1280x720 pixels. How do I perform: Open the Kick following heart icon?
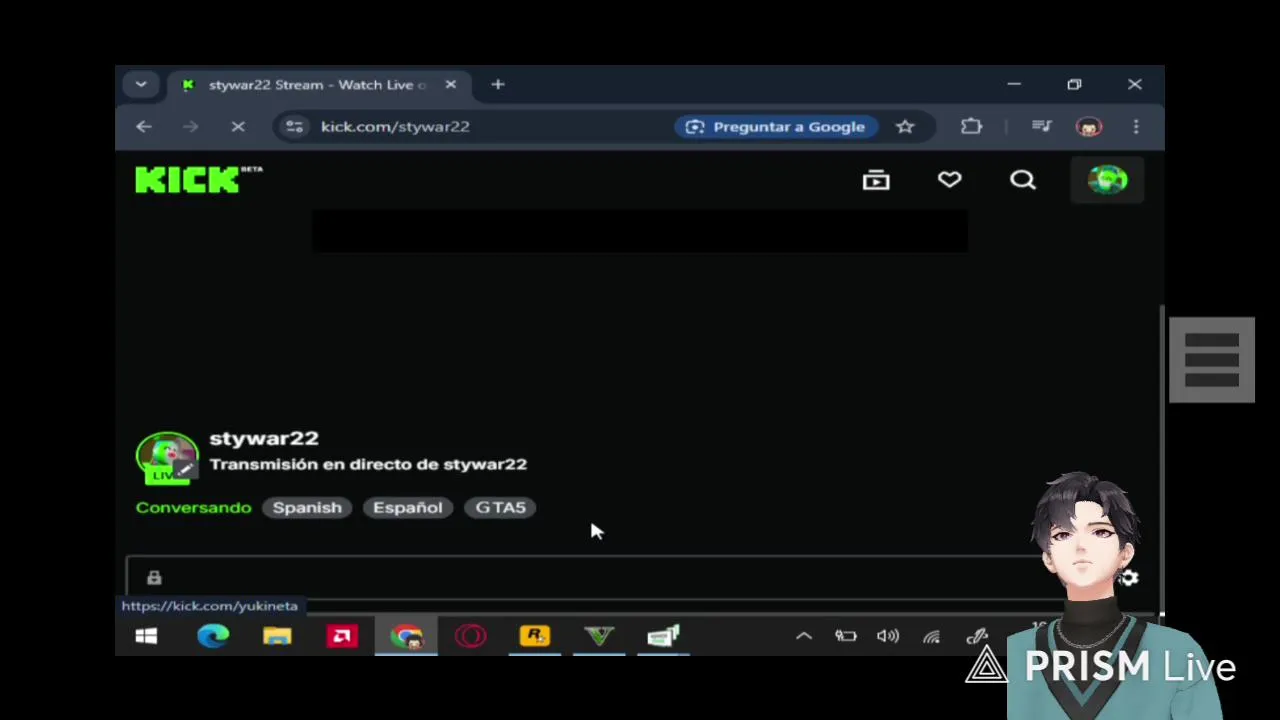[949, 180]
